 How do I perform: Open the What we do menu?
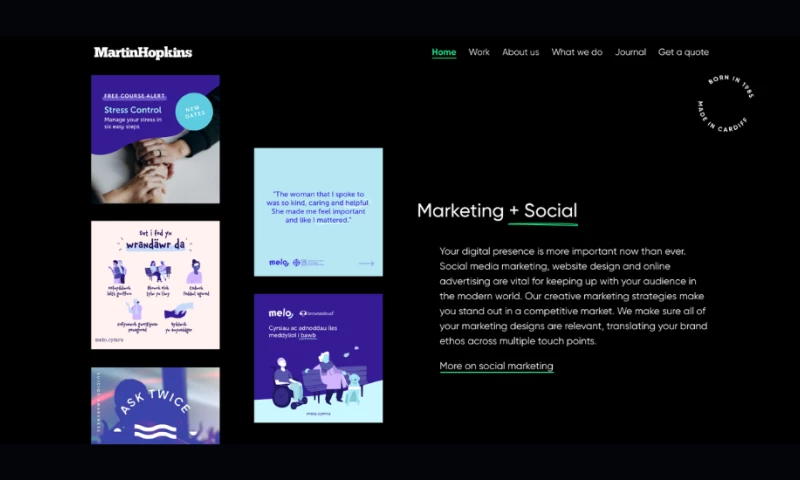point(577,52)
